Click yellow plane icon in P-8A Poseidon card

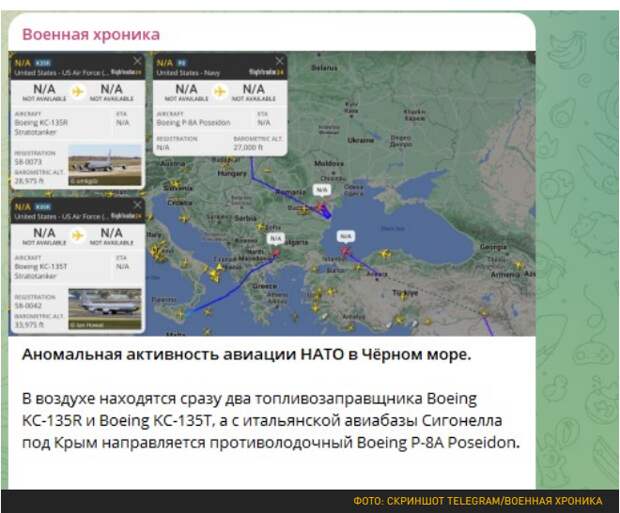220,92
